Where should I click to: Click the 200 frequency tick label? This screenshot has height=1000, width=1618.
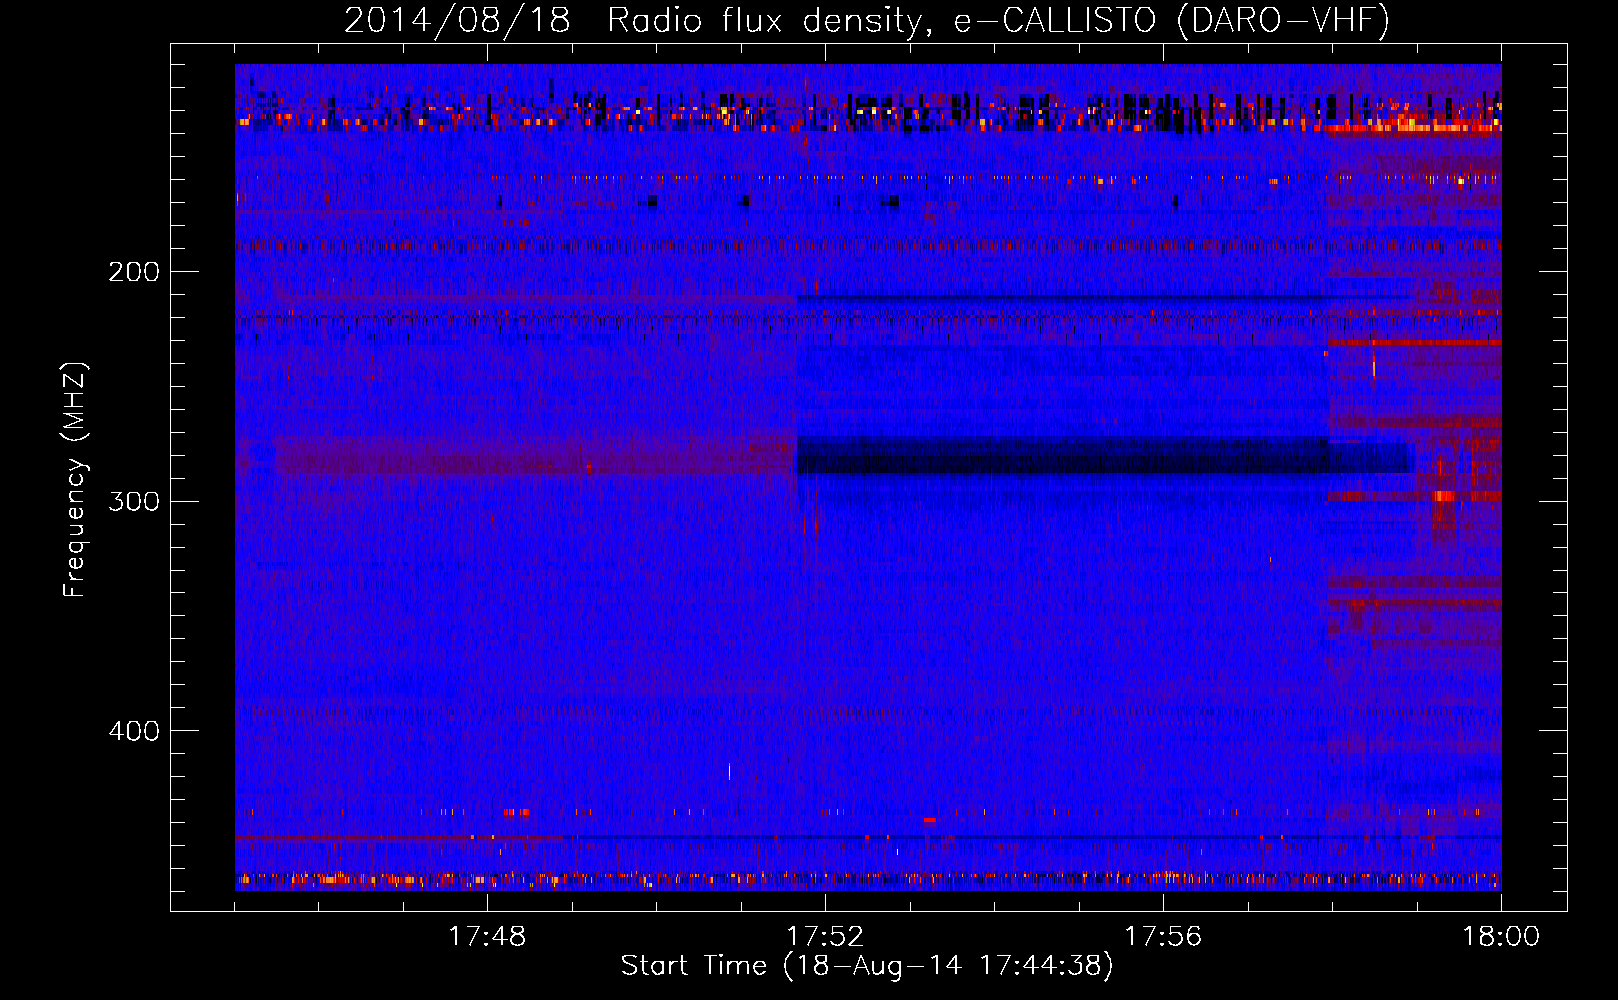134,272
